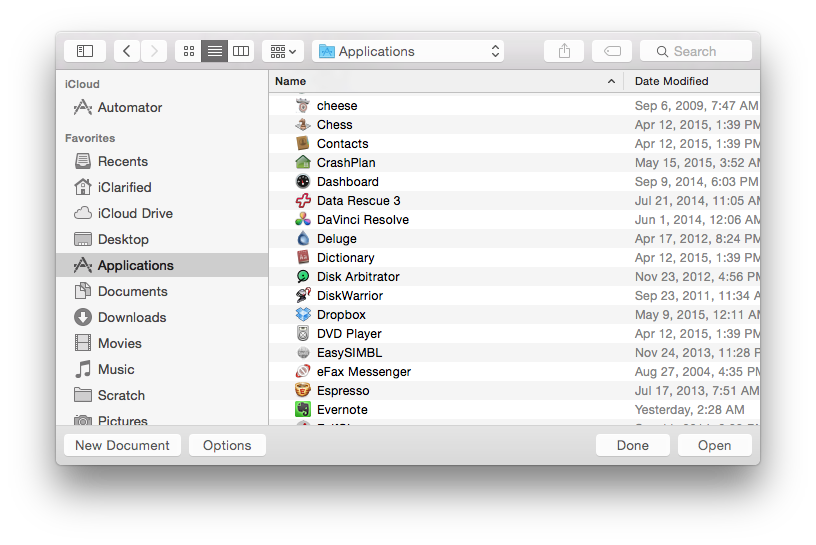Click the DiskWarrior app icon

[x=303, y=295]
